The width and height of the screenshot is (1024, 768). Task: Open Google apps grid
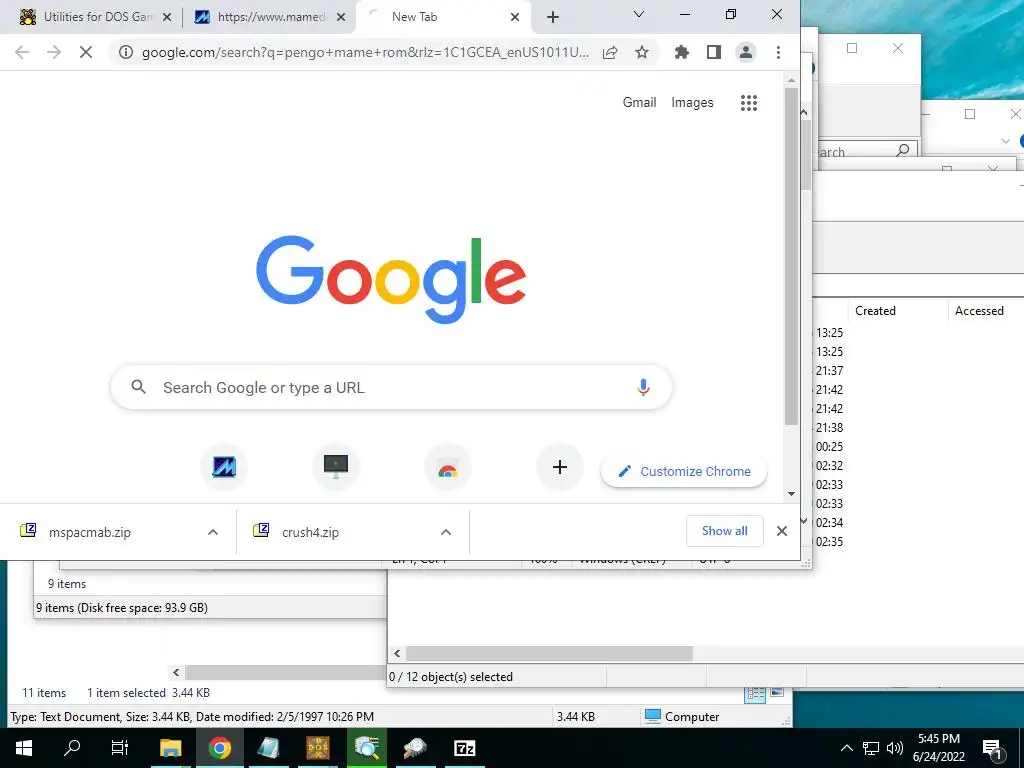[x=749, y=103]
